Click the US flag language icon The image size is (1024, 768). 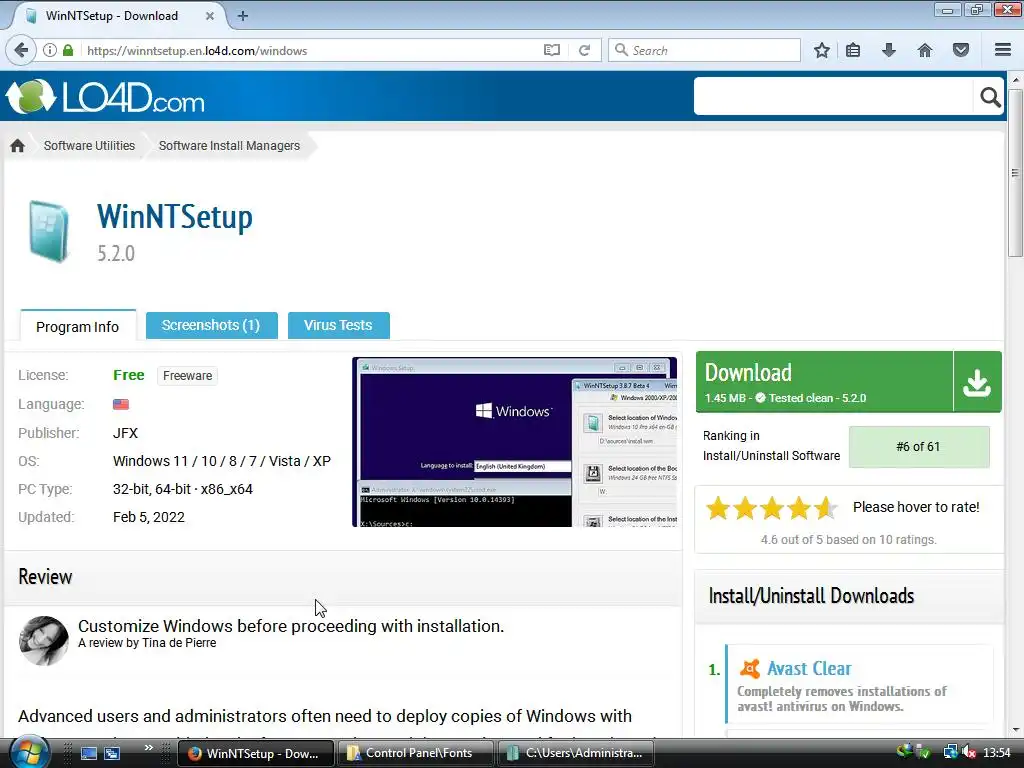(121, 404)
